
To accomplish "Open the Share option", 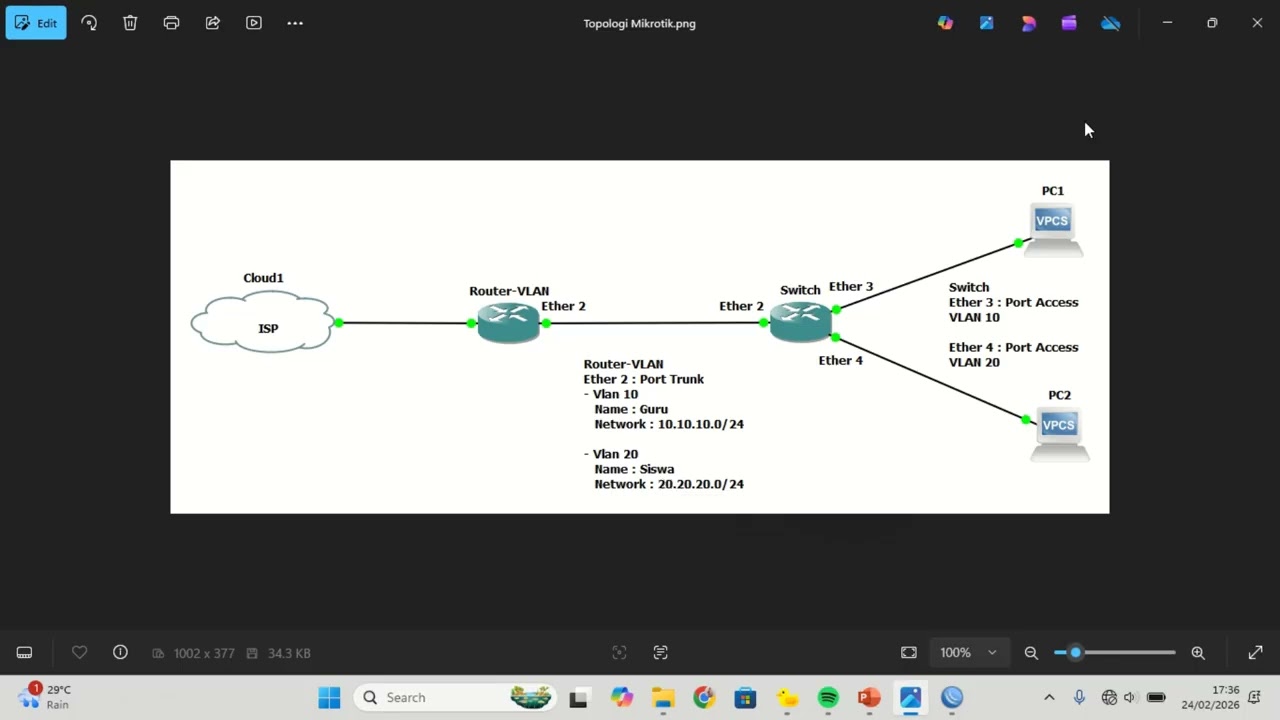I will [x=213, y=23].
